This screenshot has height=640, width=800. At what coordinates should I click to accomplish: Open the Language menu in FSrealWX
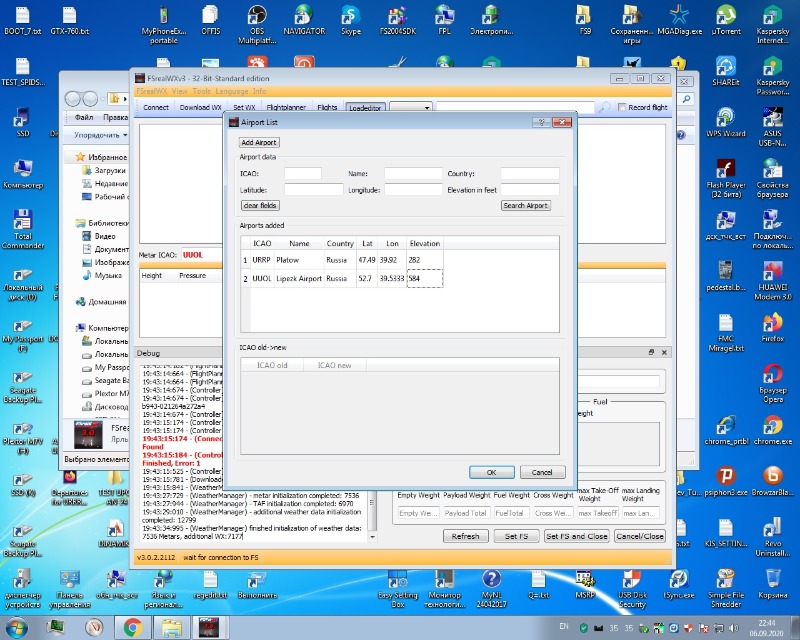tap(232, 91)
